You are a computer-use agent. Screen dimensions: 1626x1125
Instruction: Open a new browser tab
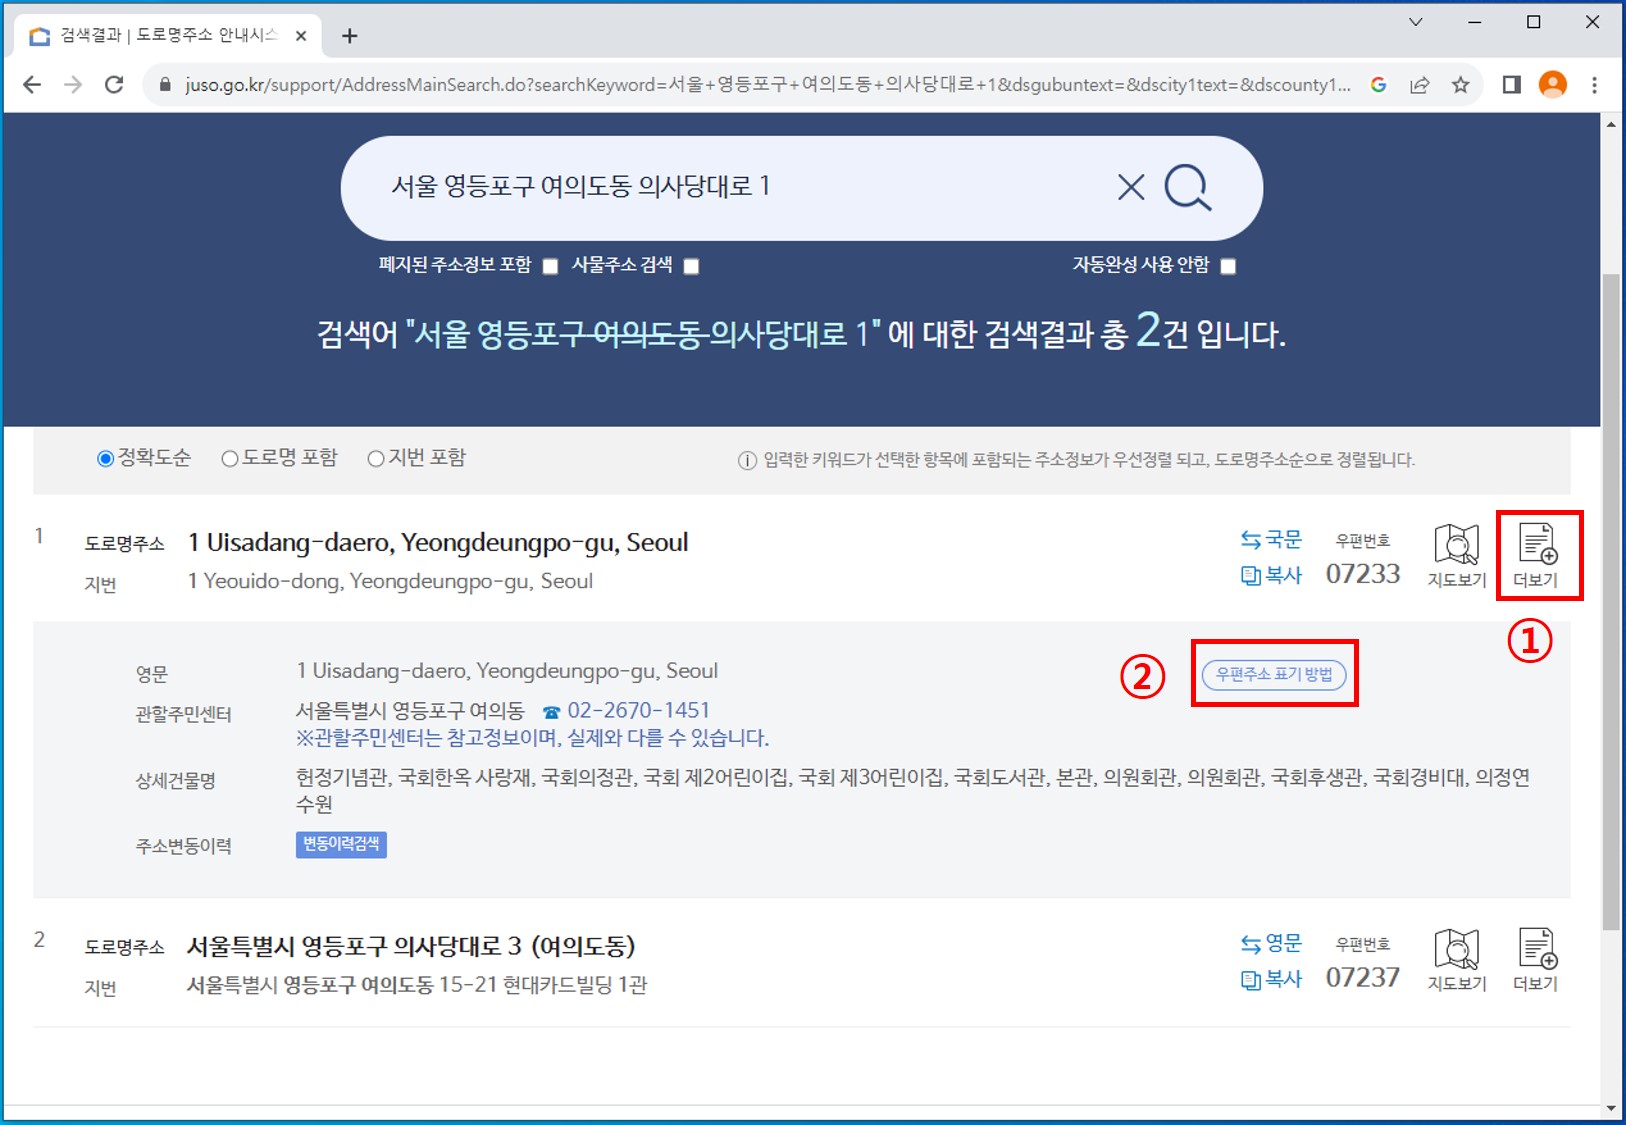click(x=349, y=36)
